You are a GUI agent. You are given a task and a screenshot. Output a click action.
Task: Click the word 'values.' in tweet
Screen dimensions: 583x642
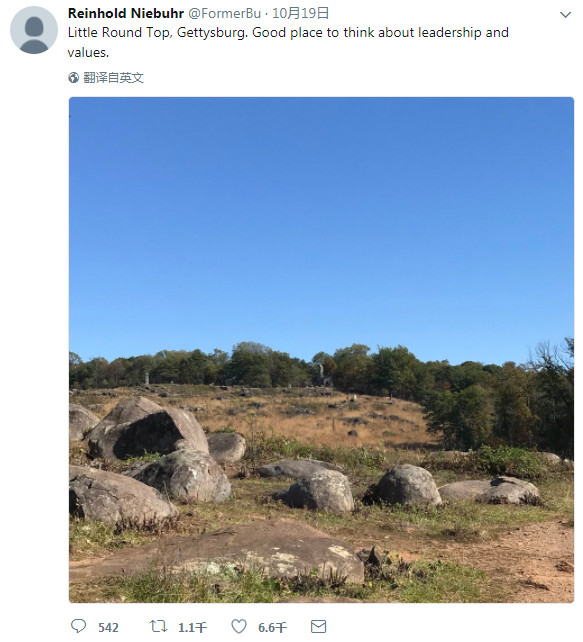88,52
